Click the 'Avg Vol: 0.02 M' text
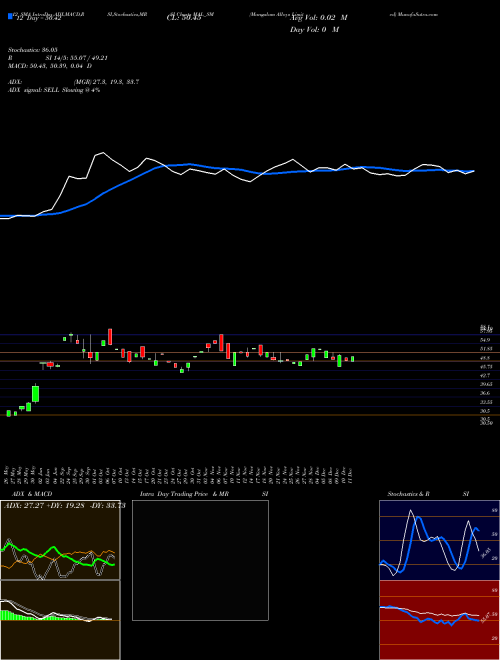The height and width of the screenshot is (660, 500). 319,18
